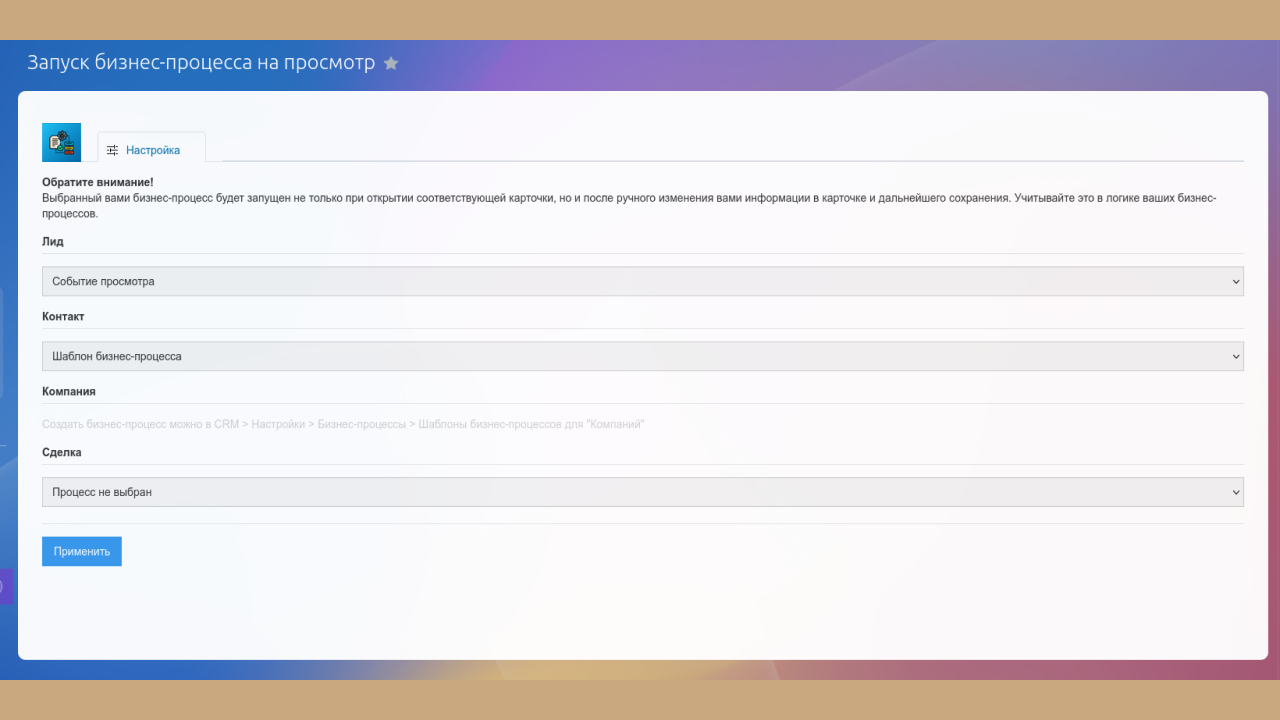Viewport: 1280px width, 720px height.
Task: Click the business-process app logo icon
Action: (61, 142)
